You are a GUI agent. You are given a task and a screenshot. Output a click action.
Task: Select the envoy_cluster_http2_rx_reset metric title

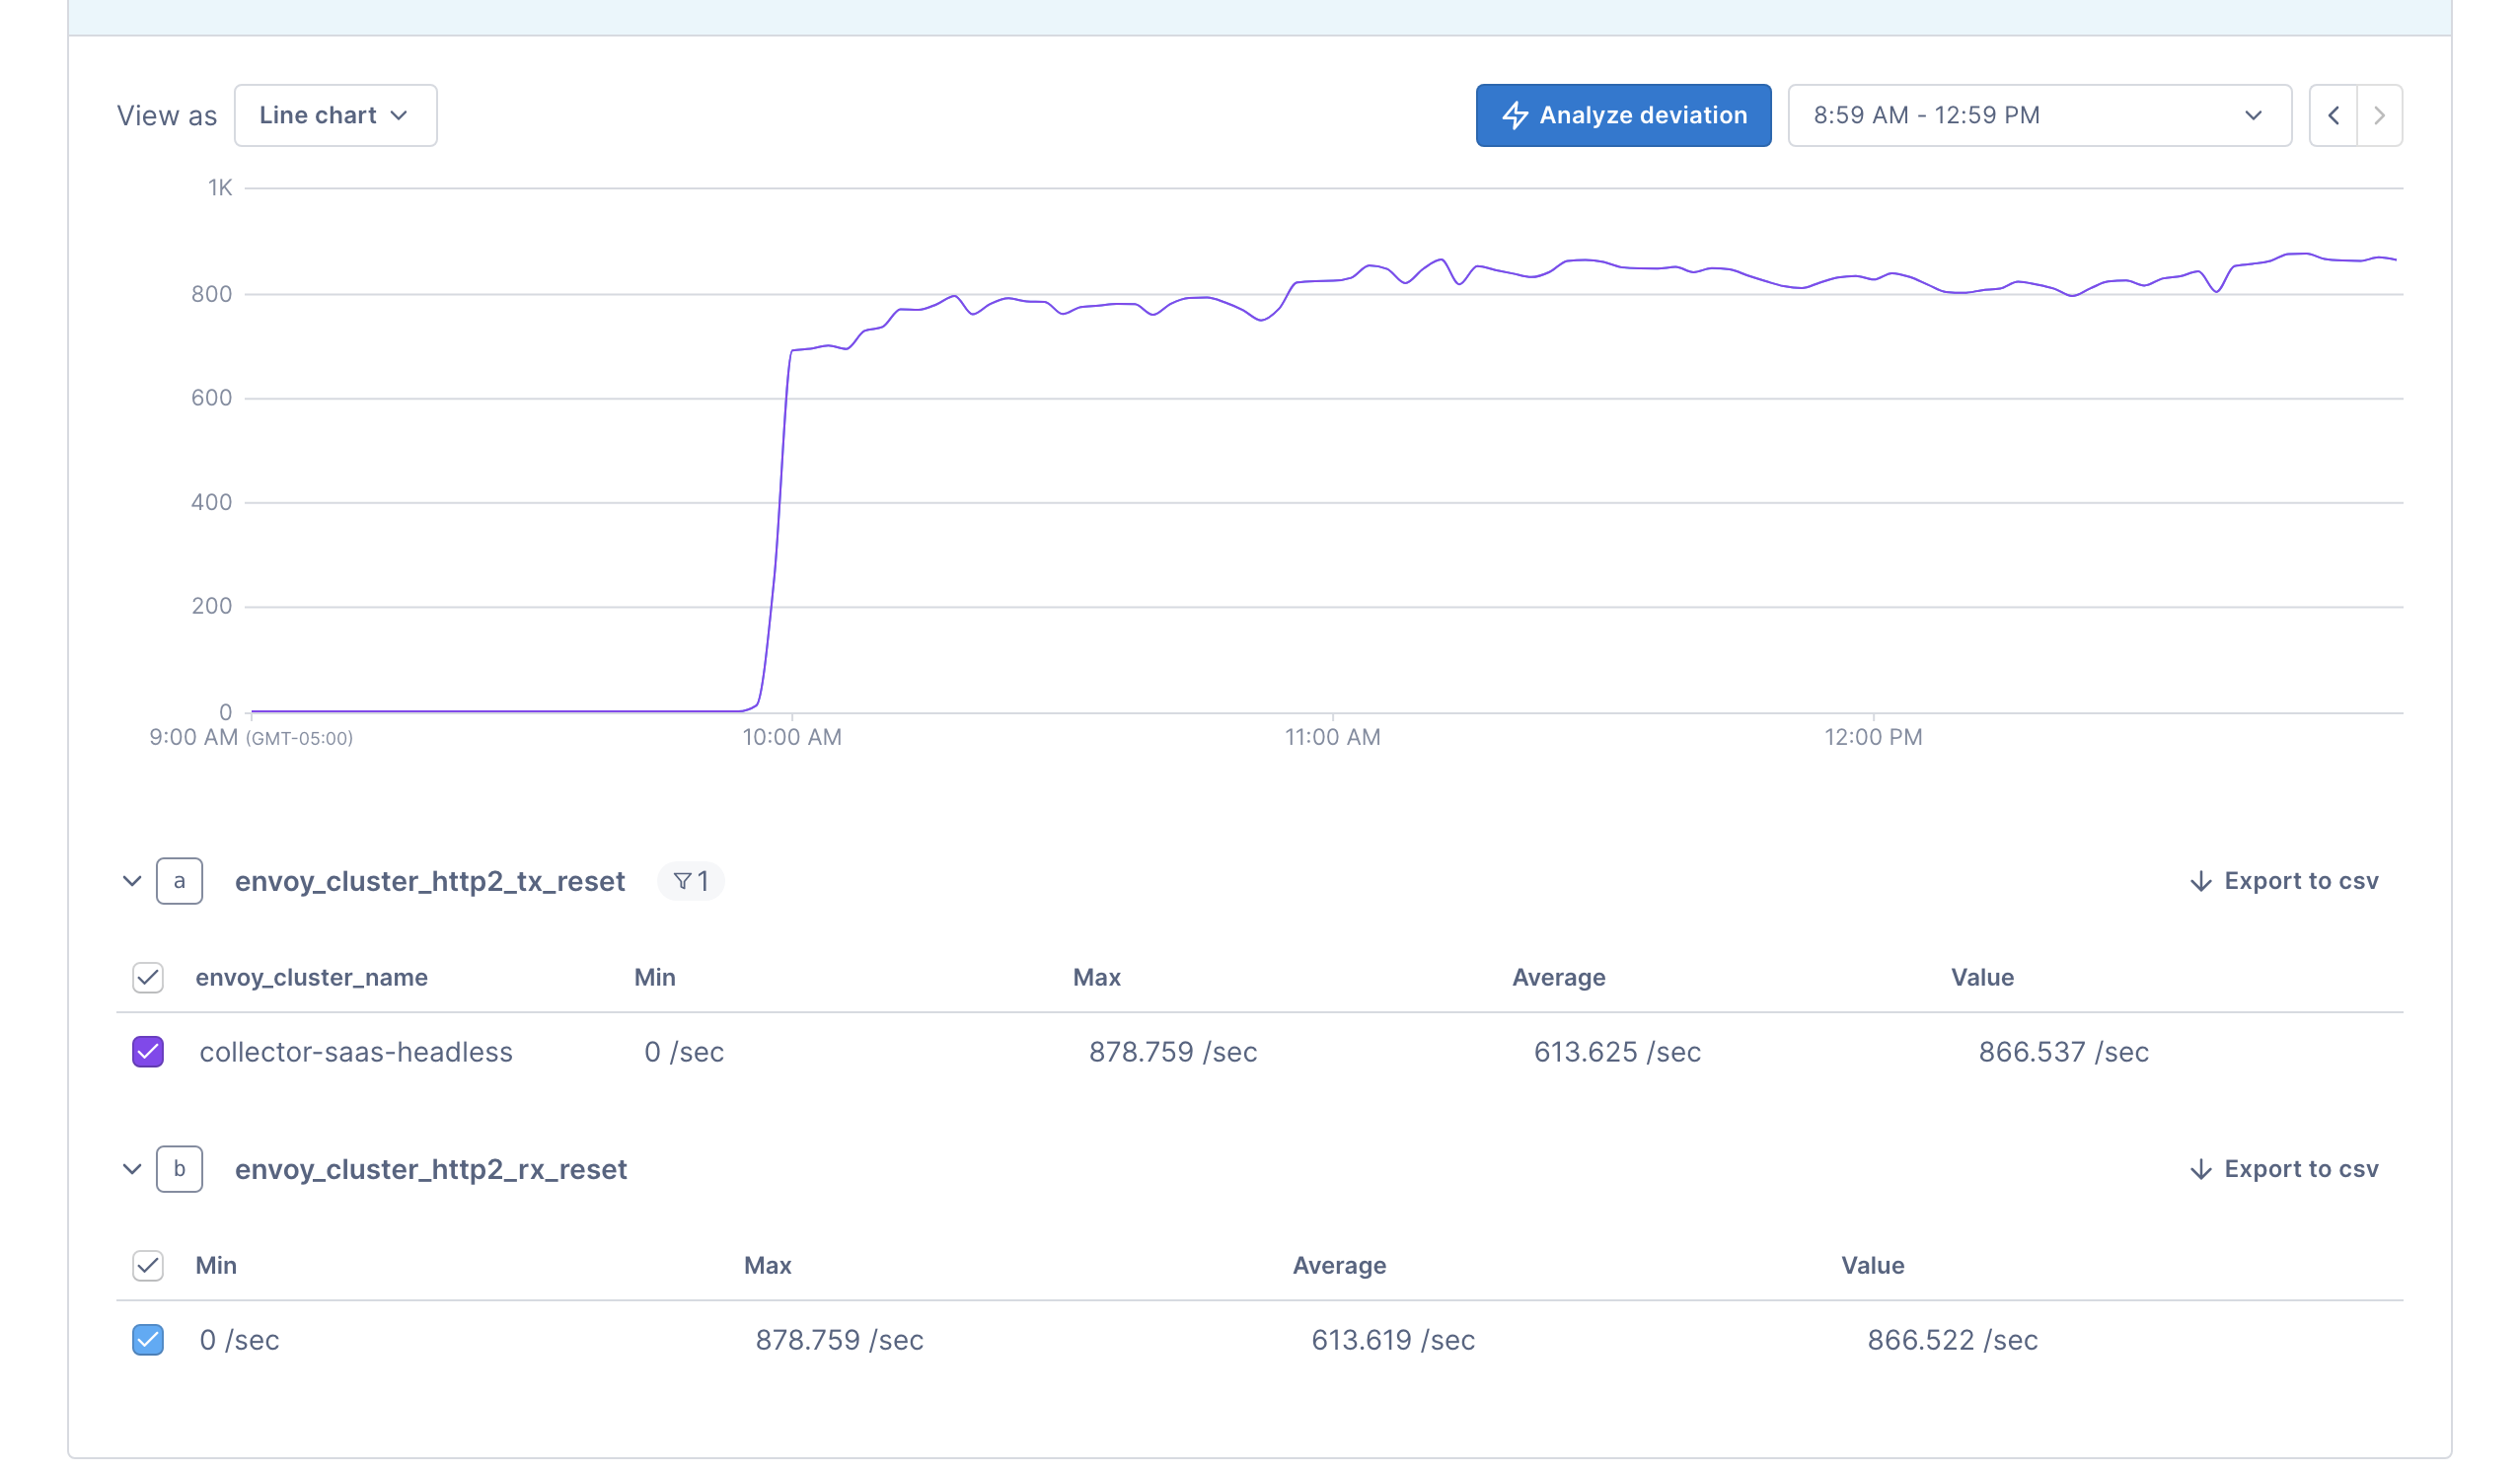[x=432, y=1168]
